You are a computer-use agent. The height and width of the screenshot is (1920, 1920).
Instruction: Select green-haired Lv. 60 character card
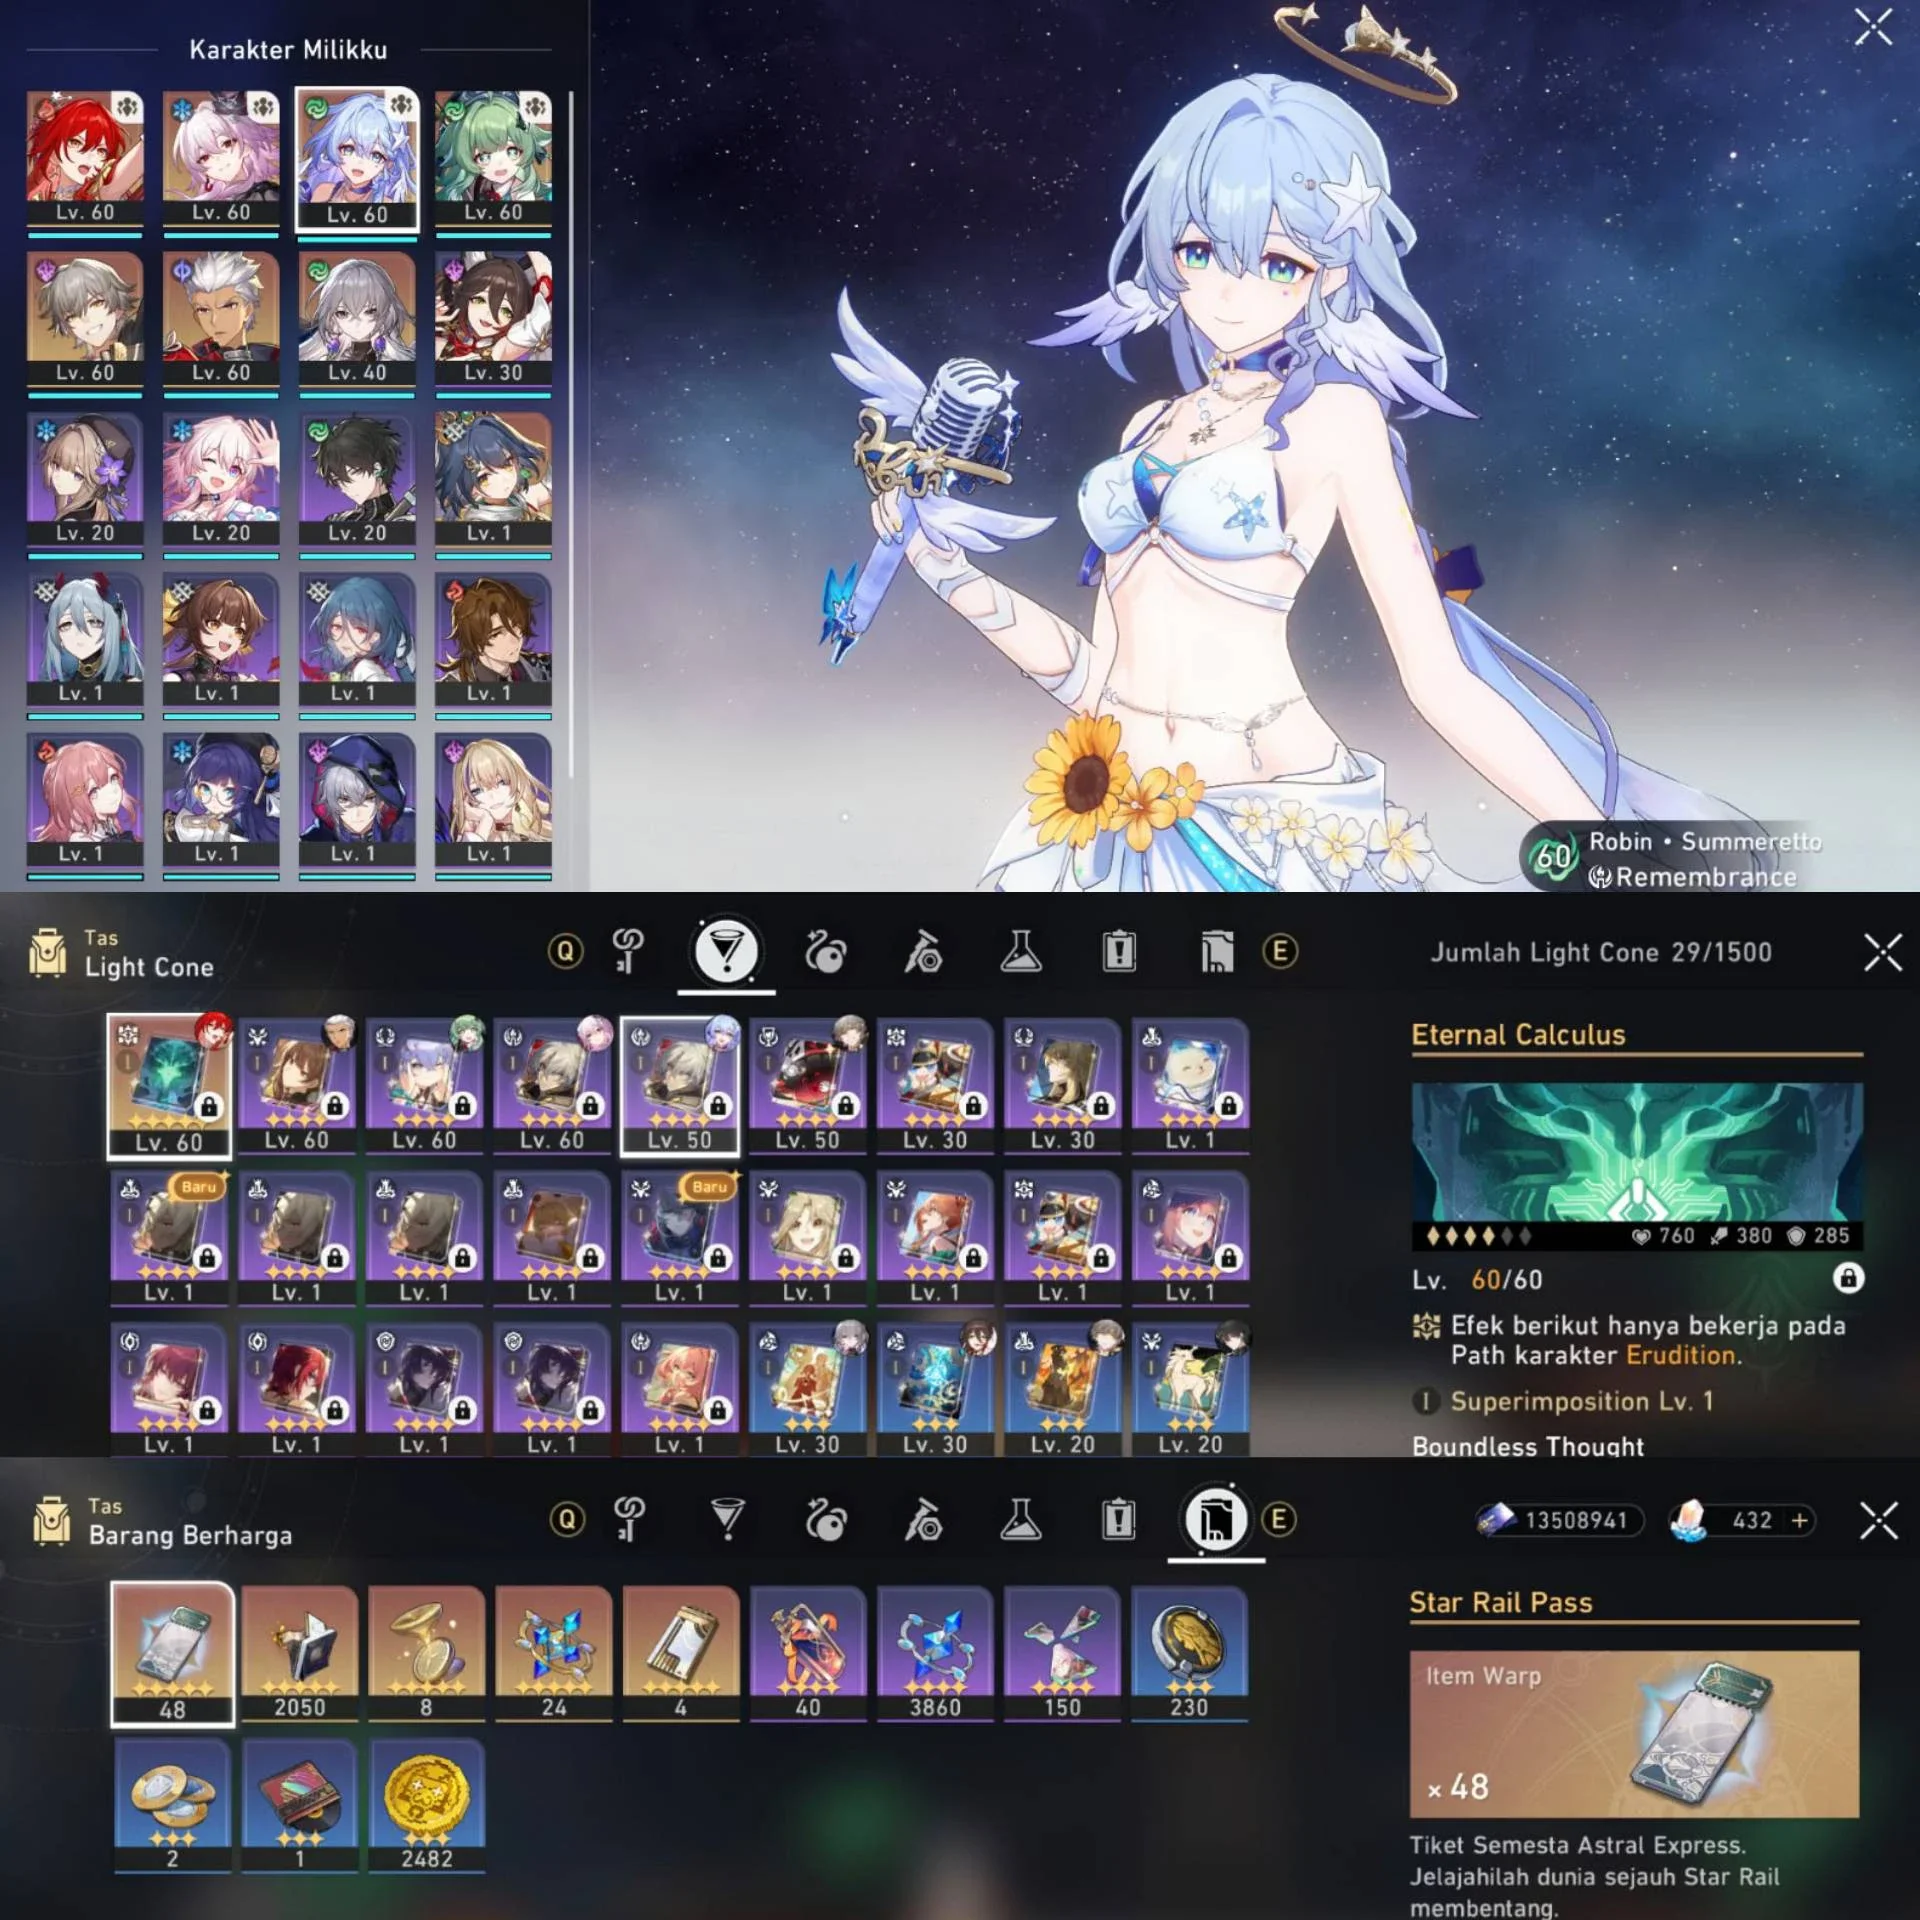click(493, 158)
